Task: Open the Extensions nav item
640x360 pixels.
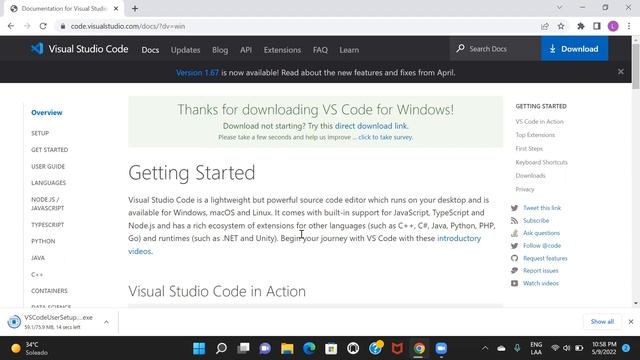Action: [282, 50]
